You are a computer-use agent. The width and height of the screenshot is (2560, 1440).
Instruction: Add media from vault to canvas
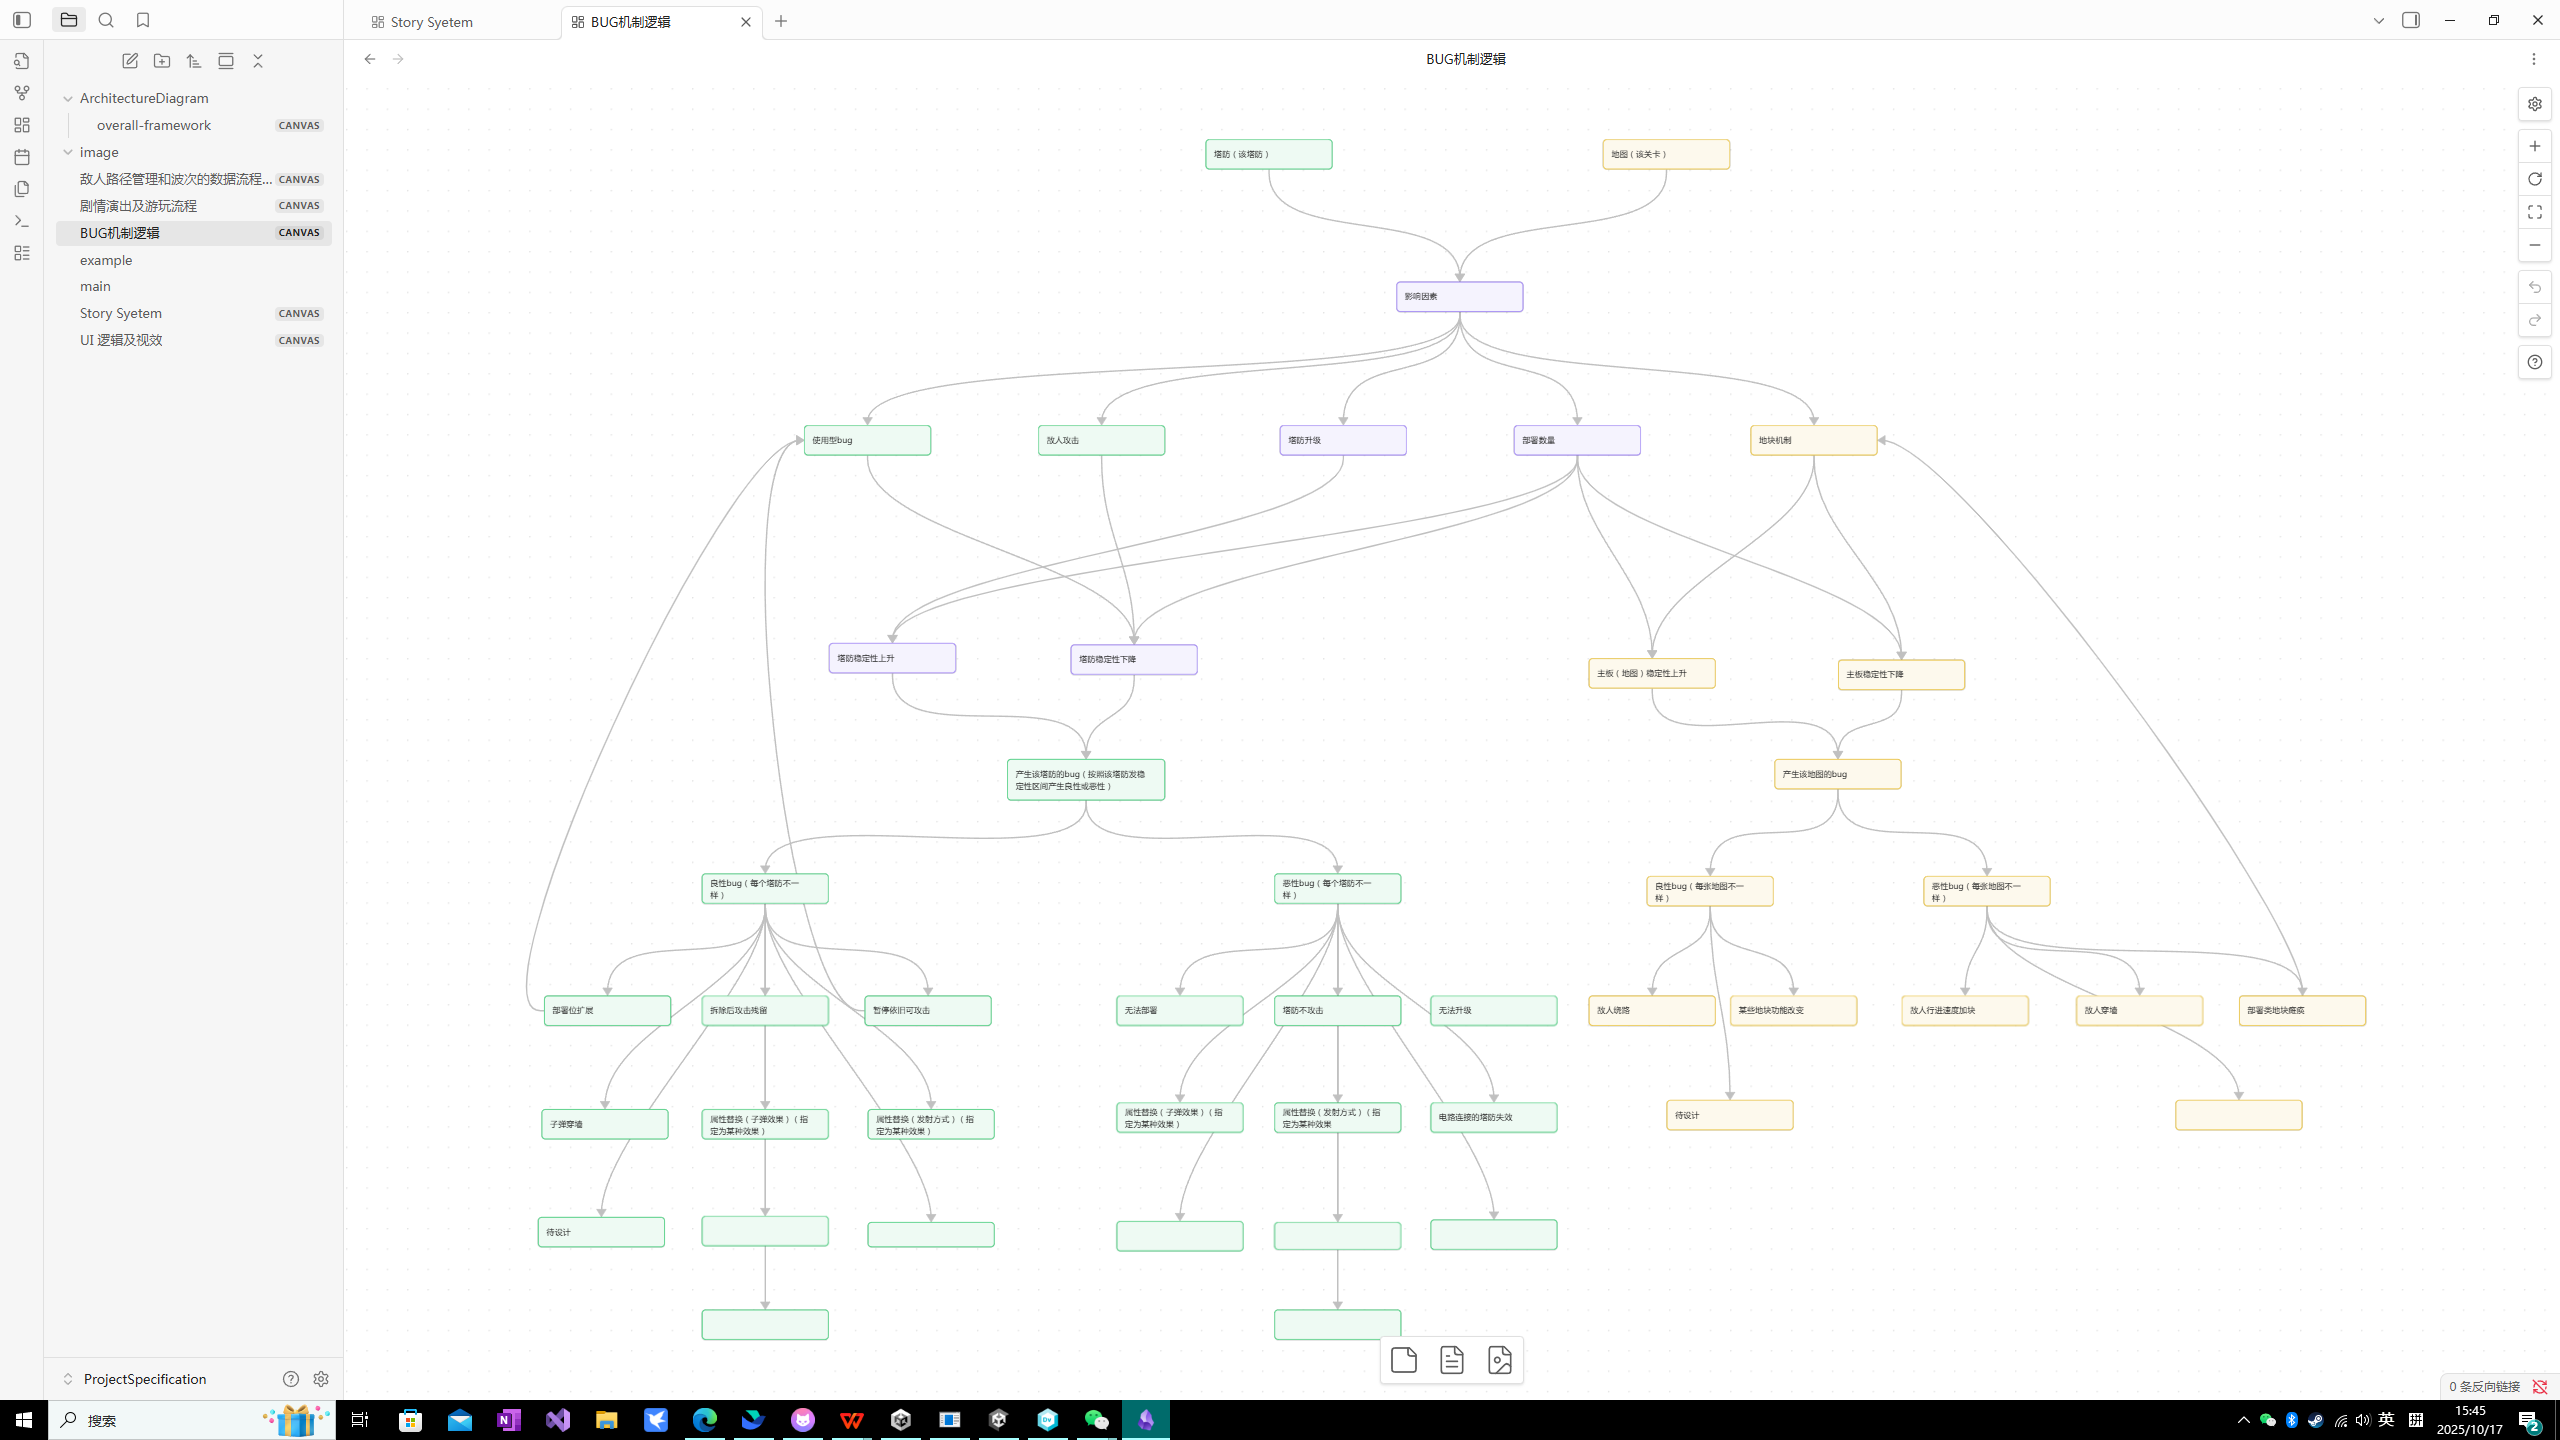1499,1360
